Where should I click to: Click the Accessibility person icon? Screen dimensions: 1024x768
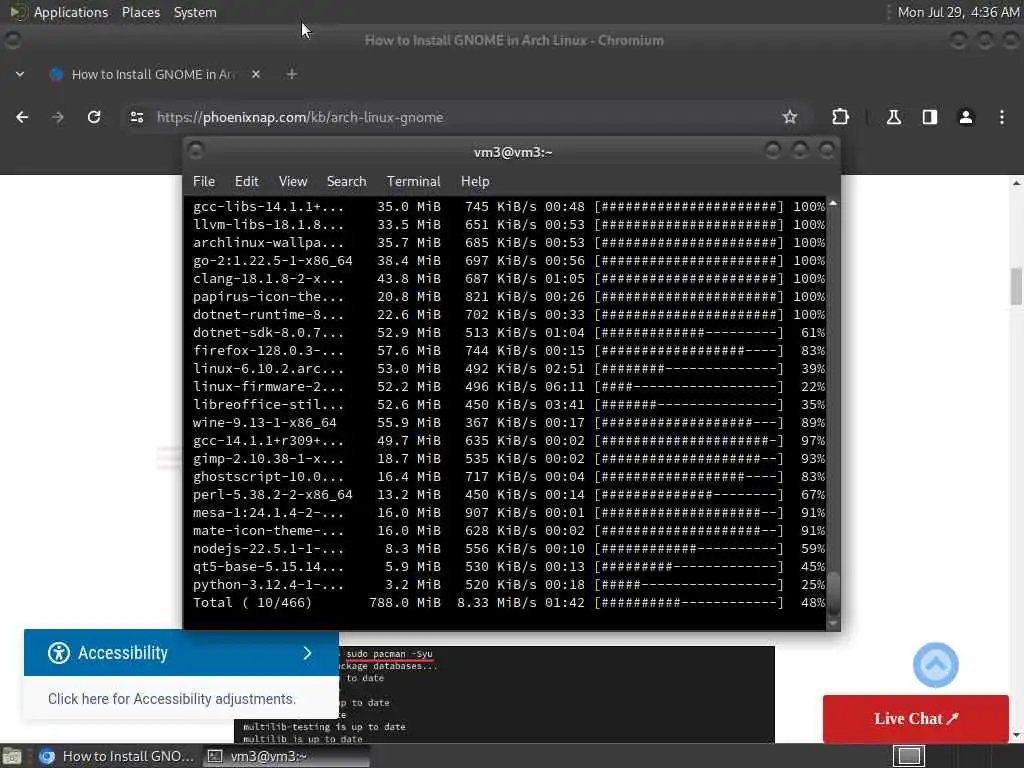pyautogui.click(x=59, y=653)
